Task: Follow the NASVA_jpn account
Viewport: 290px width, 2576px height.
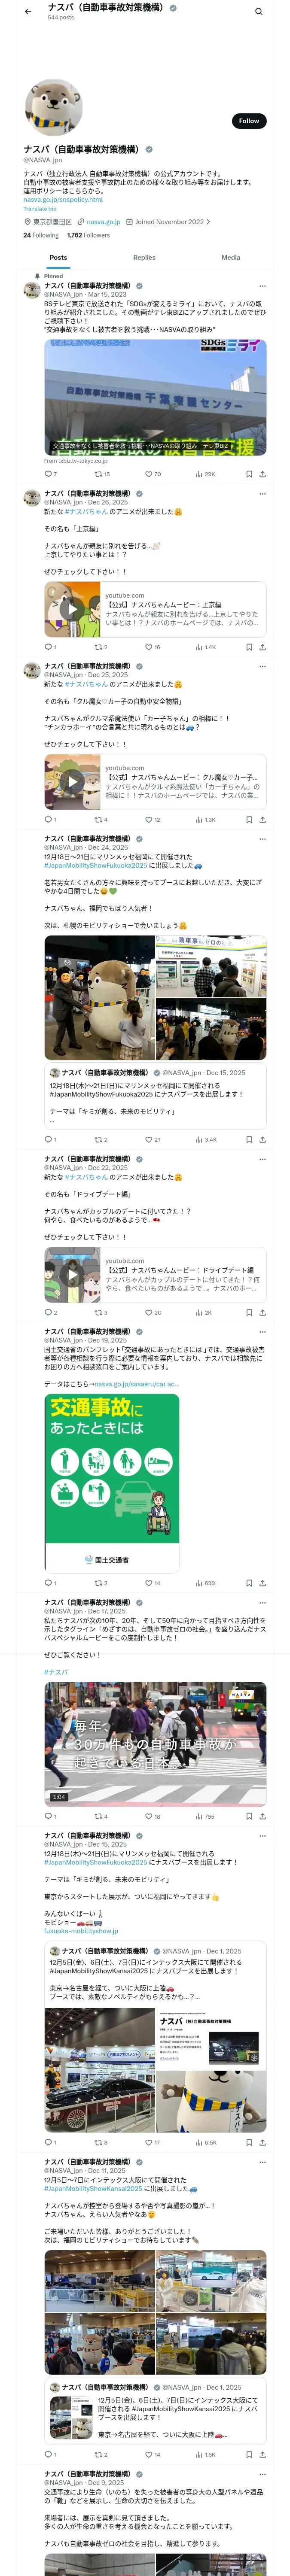Action: [249, 121]
